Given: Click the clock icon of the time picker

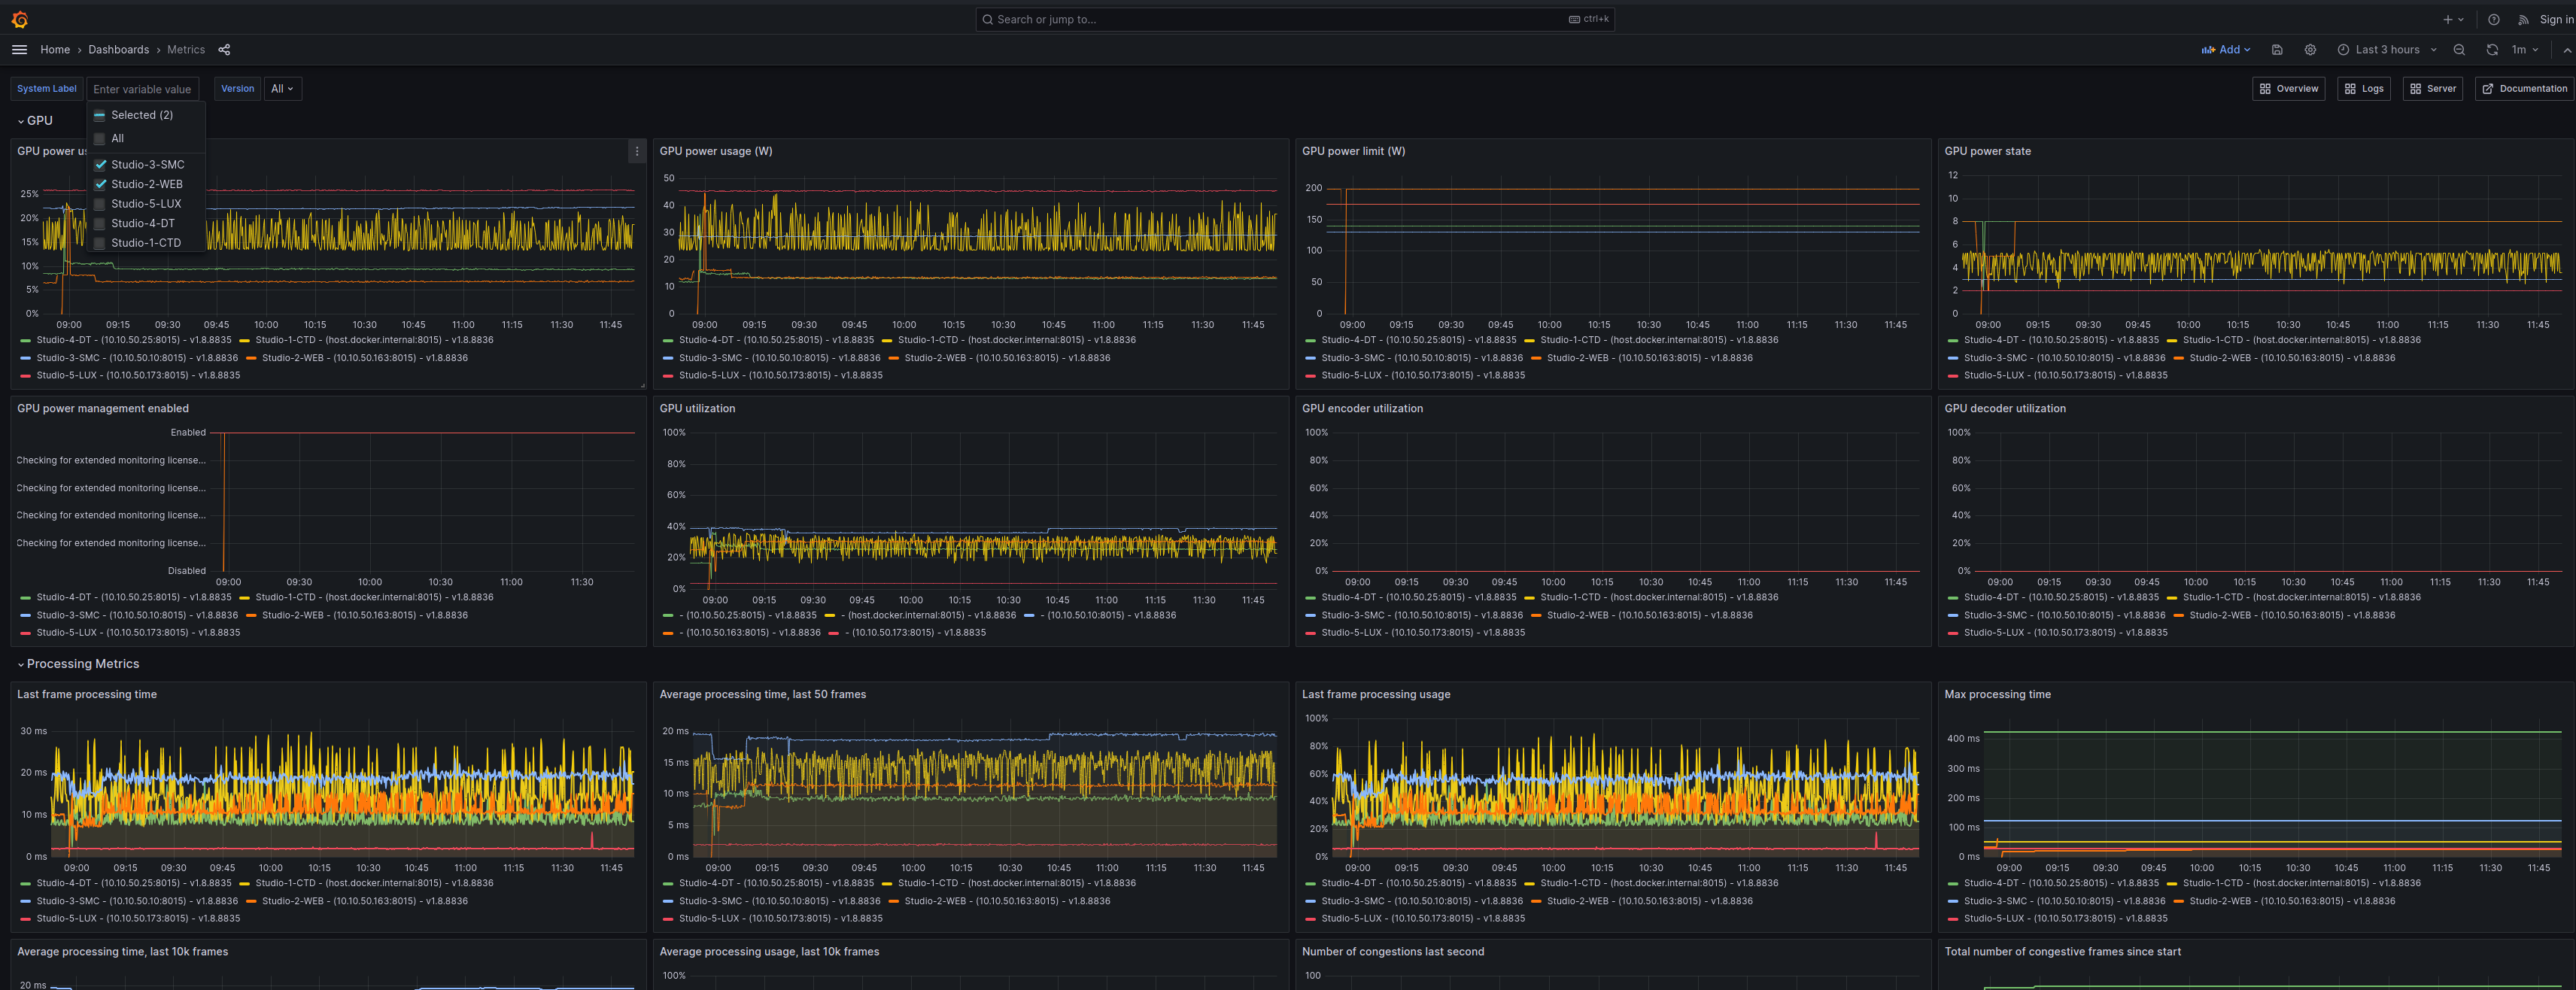Looking at the screenshot, I should 2343,50.
